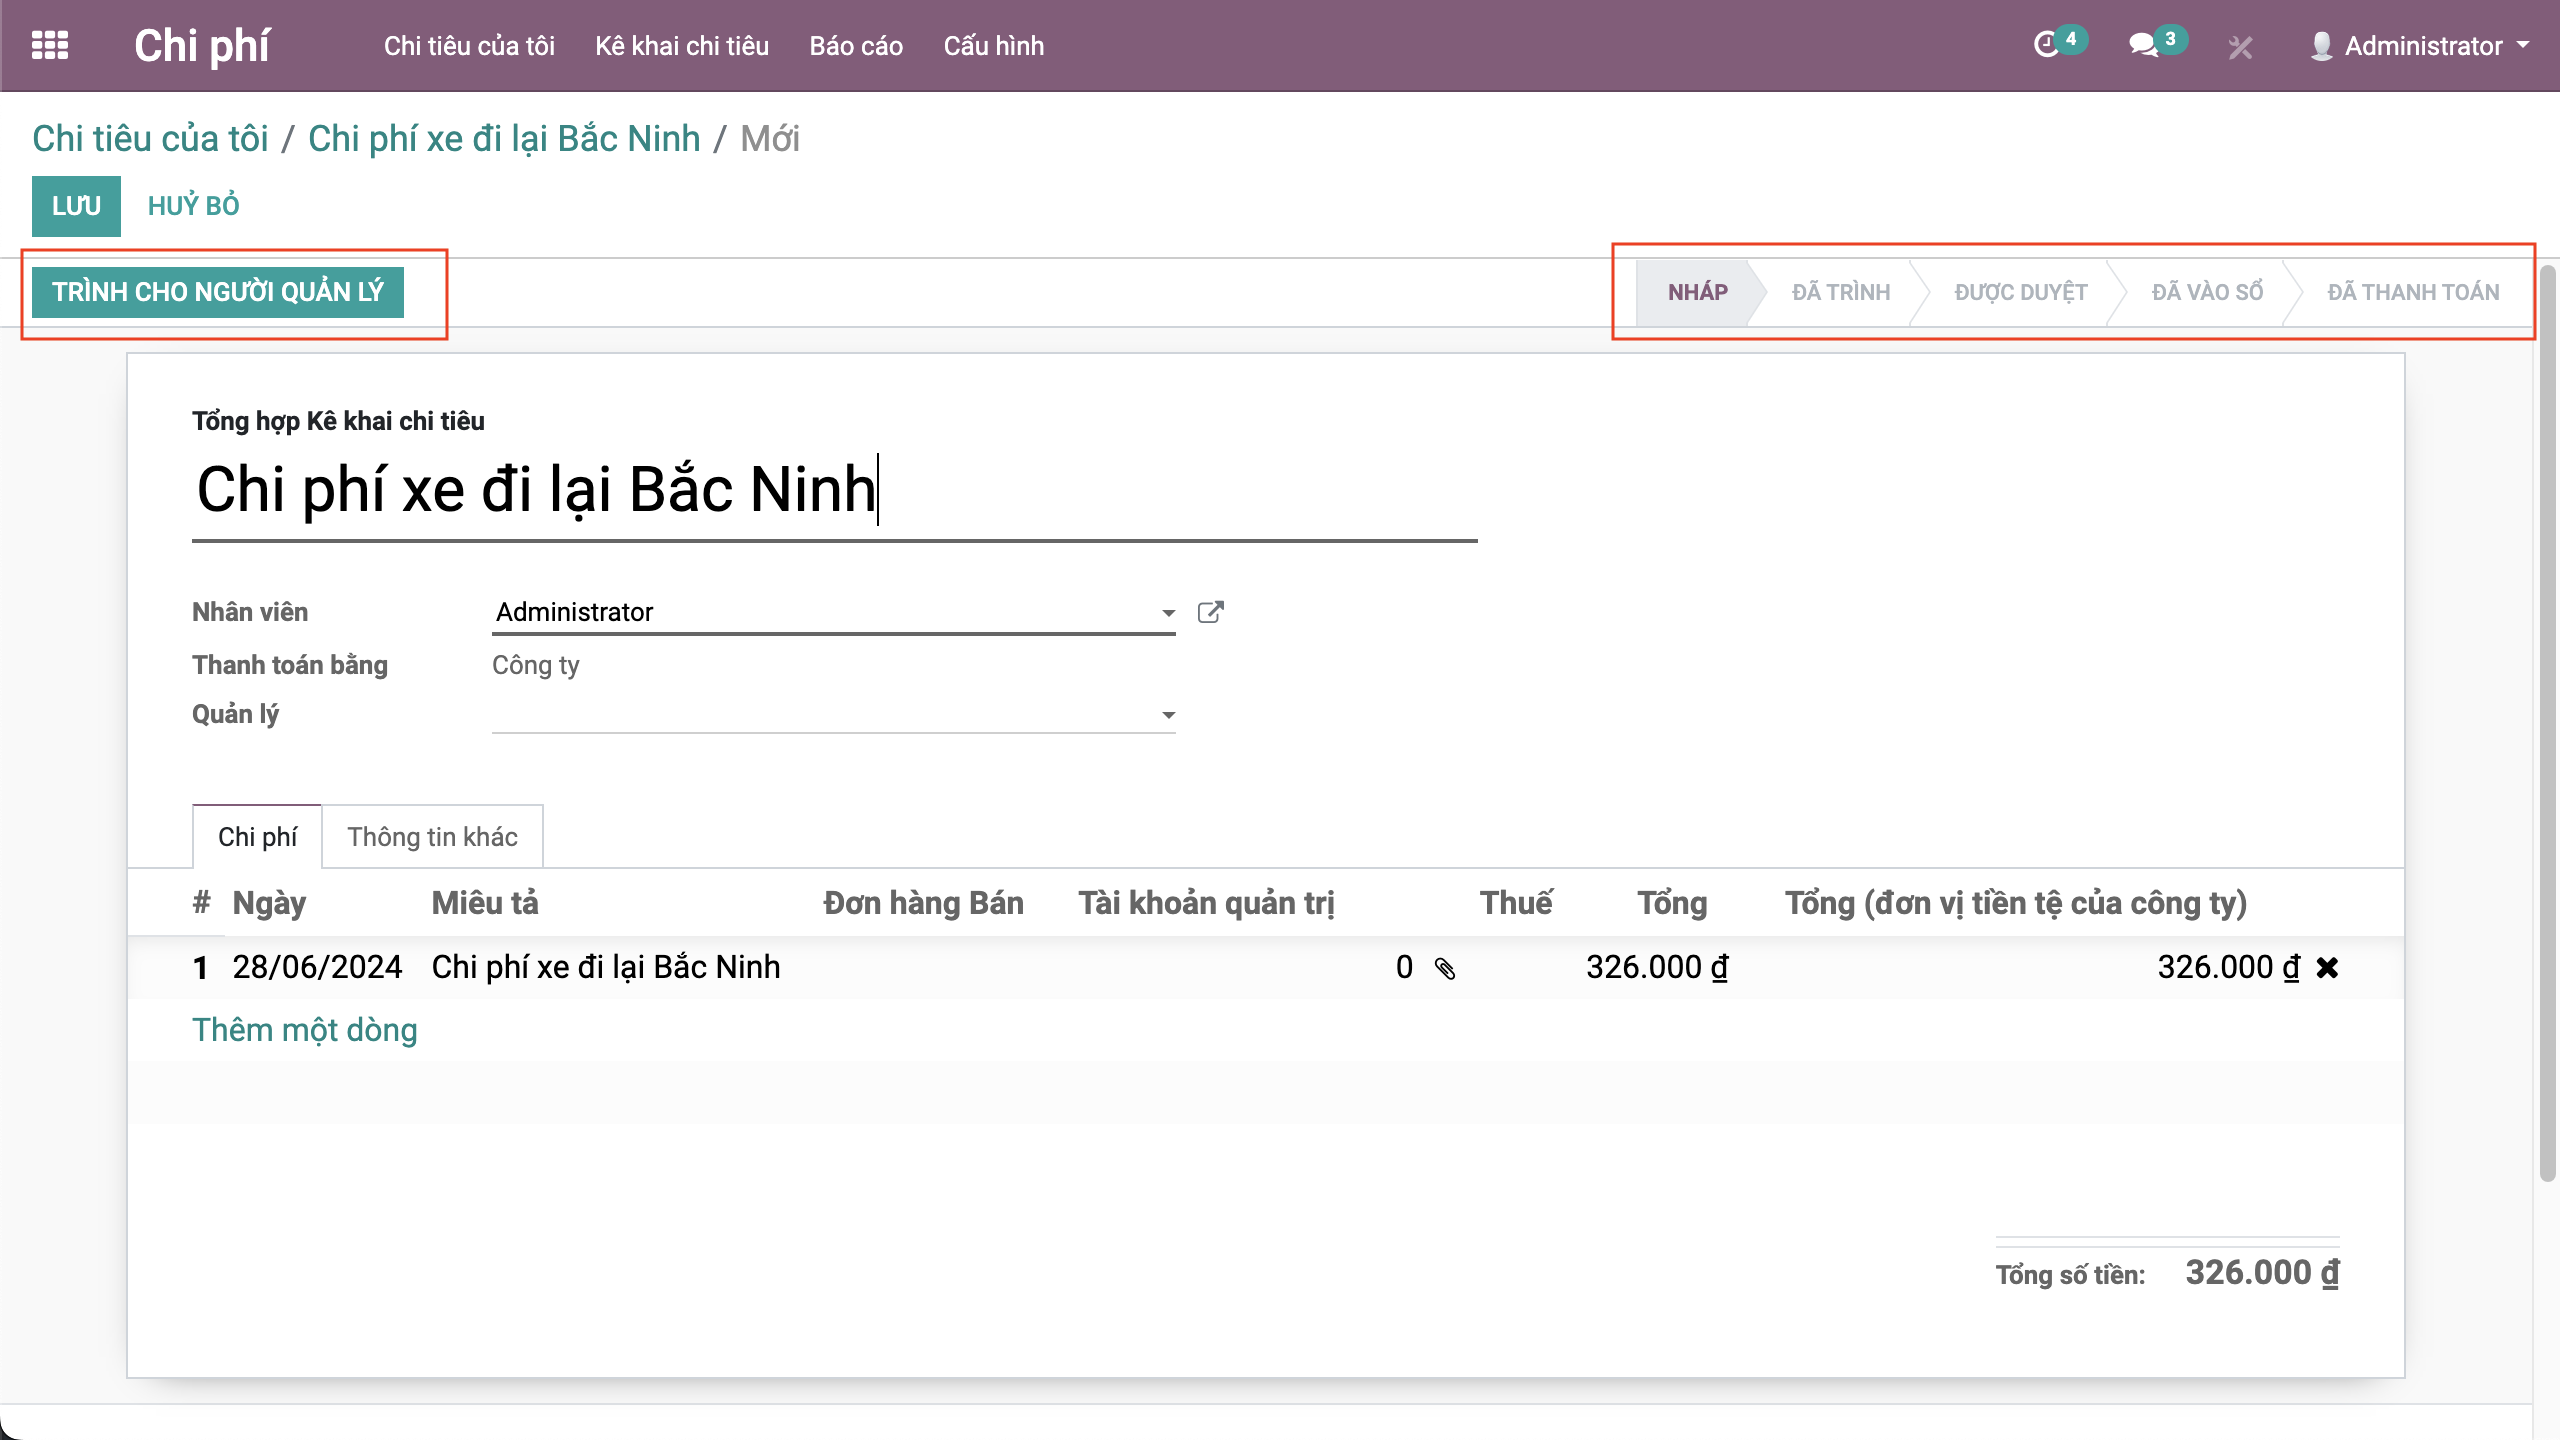
Task: Expand the Quản lý dropdown arrow
Action: 1167,715
